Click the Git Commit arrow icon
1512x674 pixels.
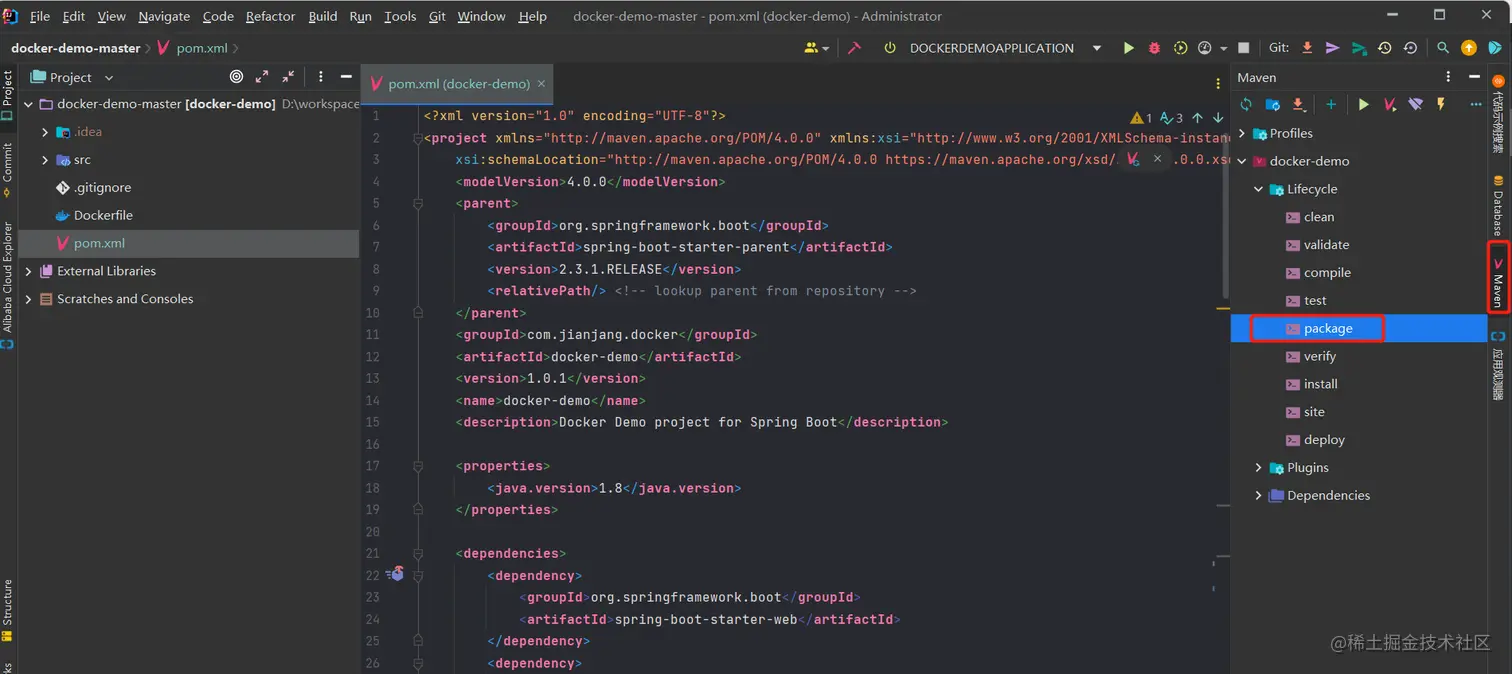click(x=1333, y=48)
